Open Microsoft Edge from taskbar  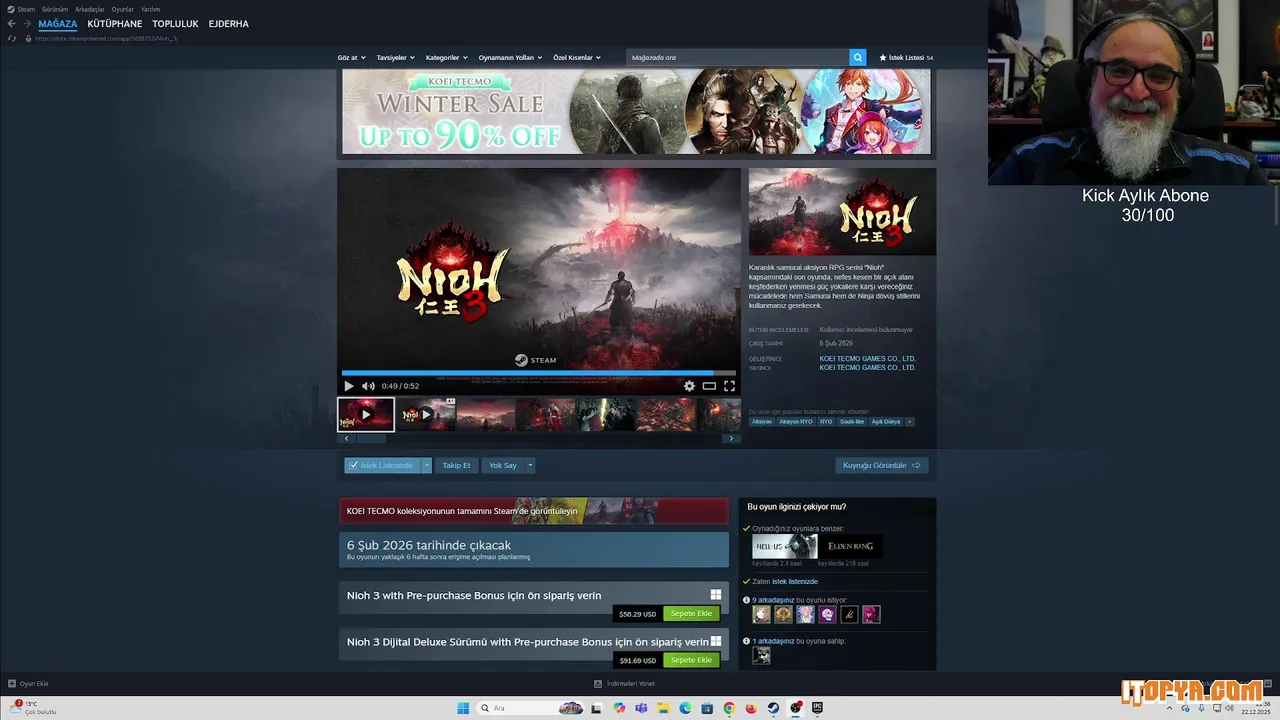point(685,708)
